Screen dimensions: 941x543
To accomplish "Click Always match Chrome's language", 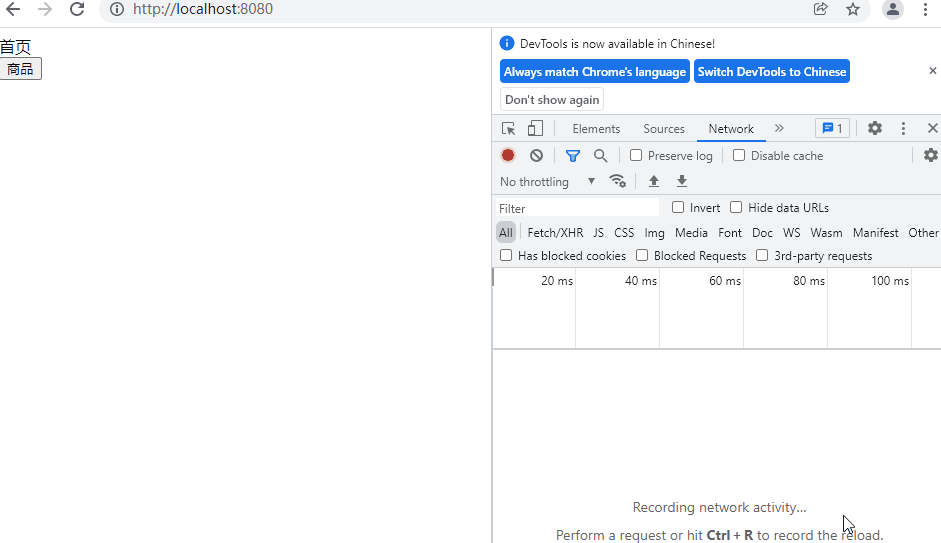I will tap(595, 71).
